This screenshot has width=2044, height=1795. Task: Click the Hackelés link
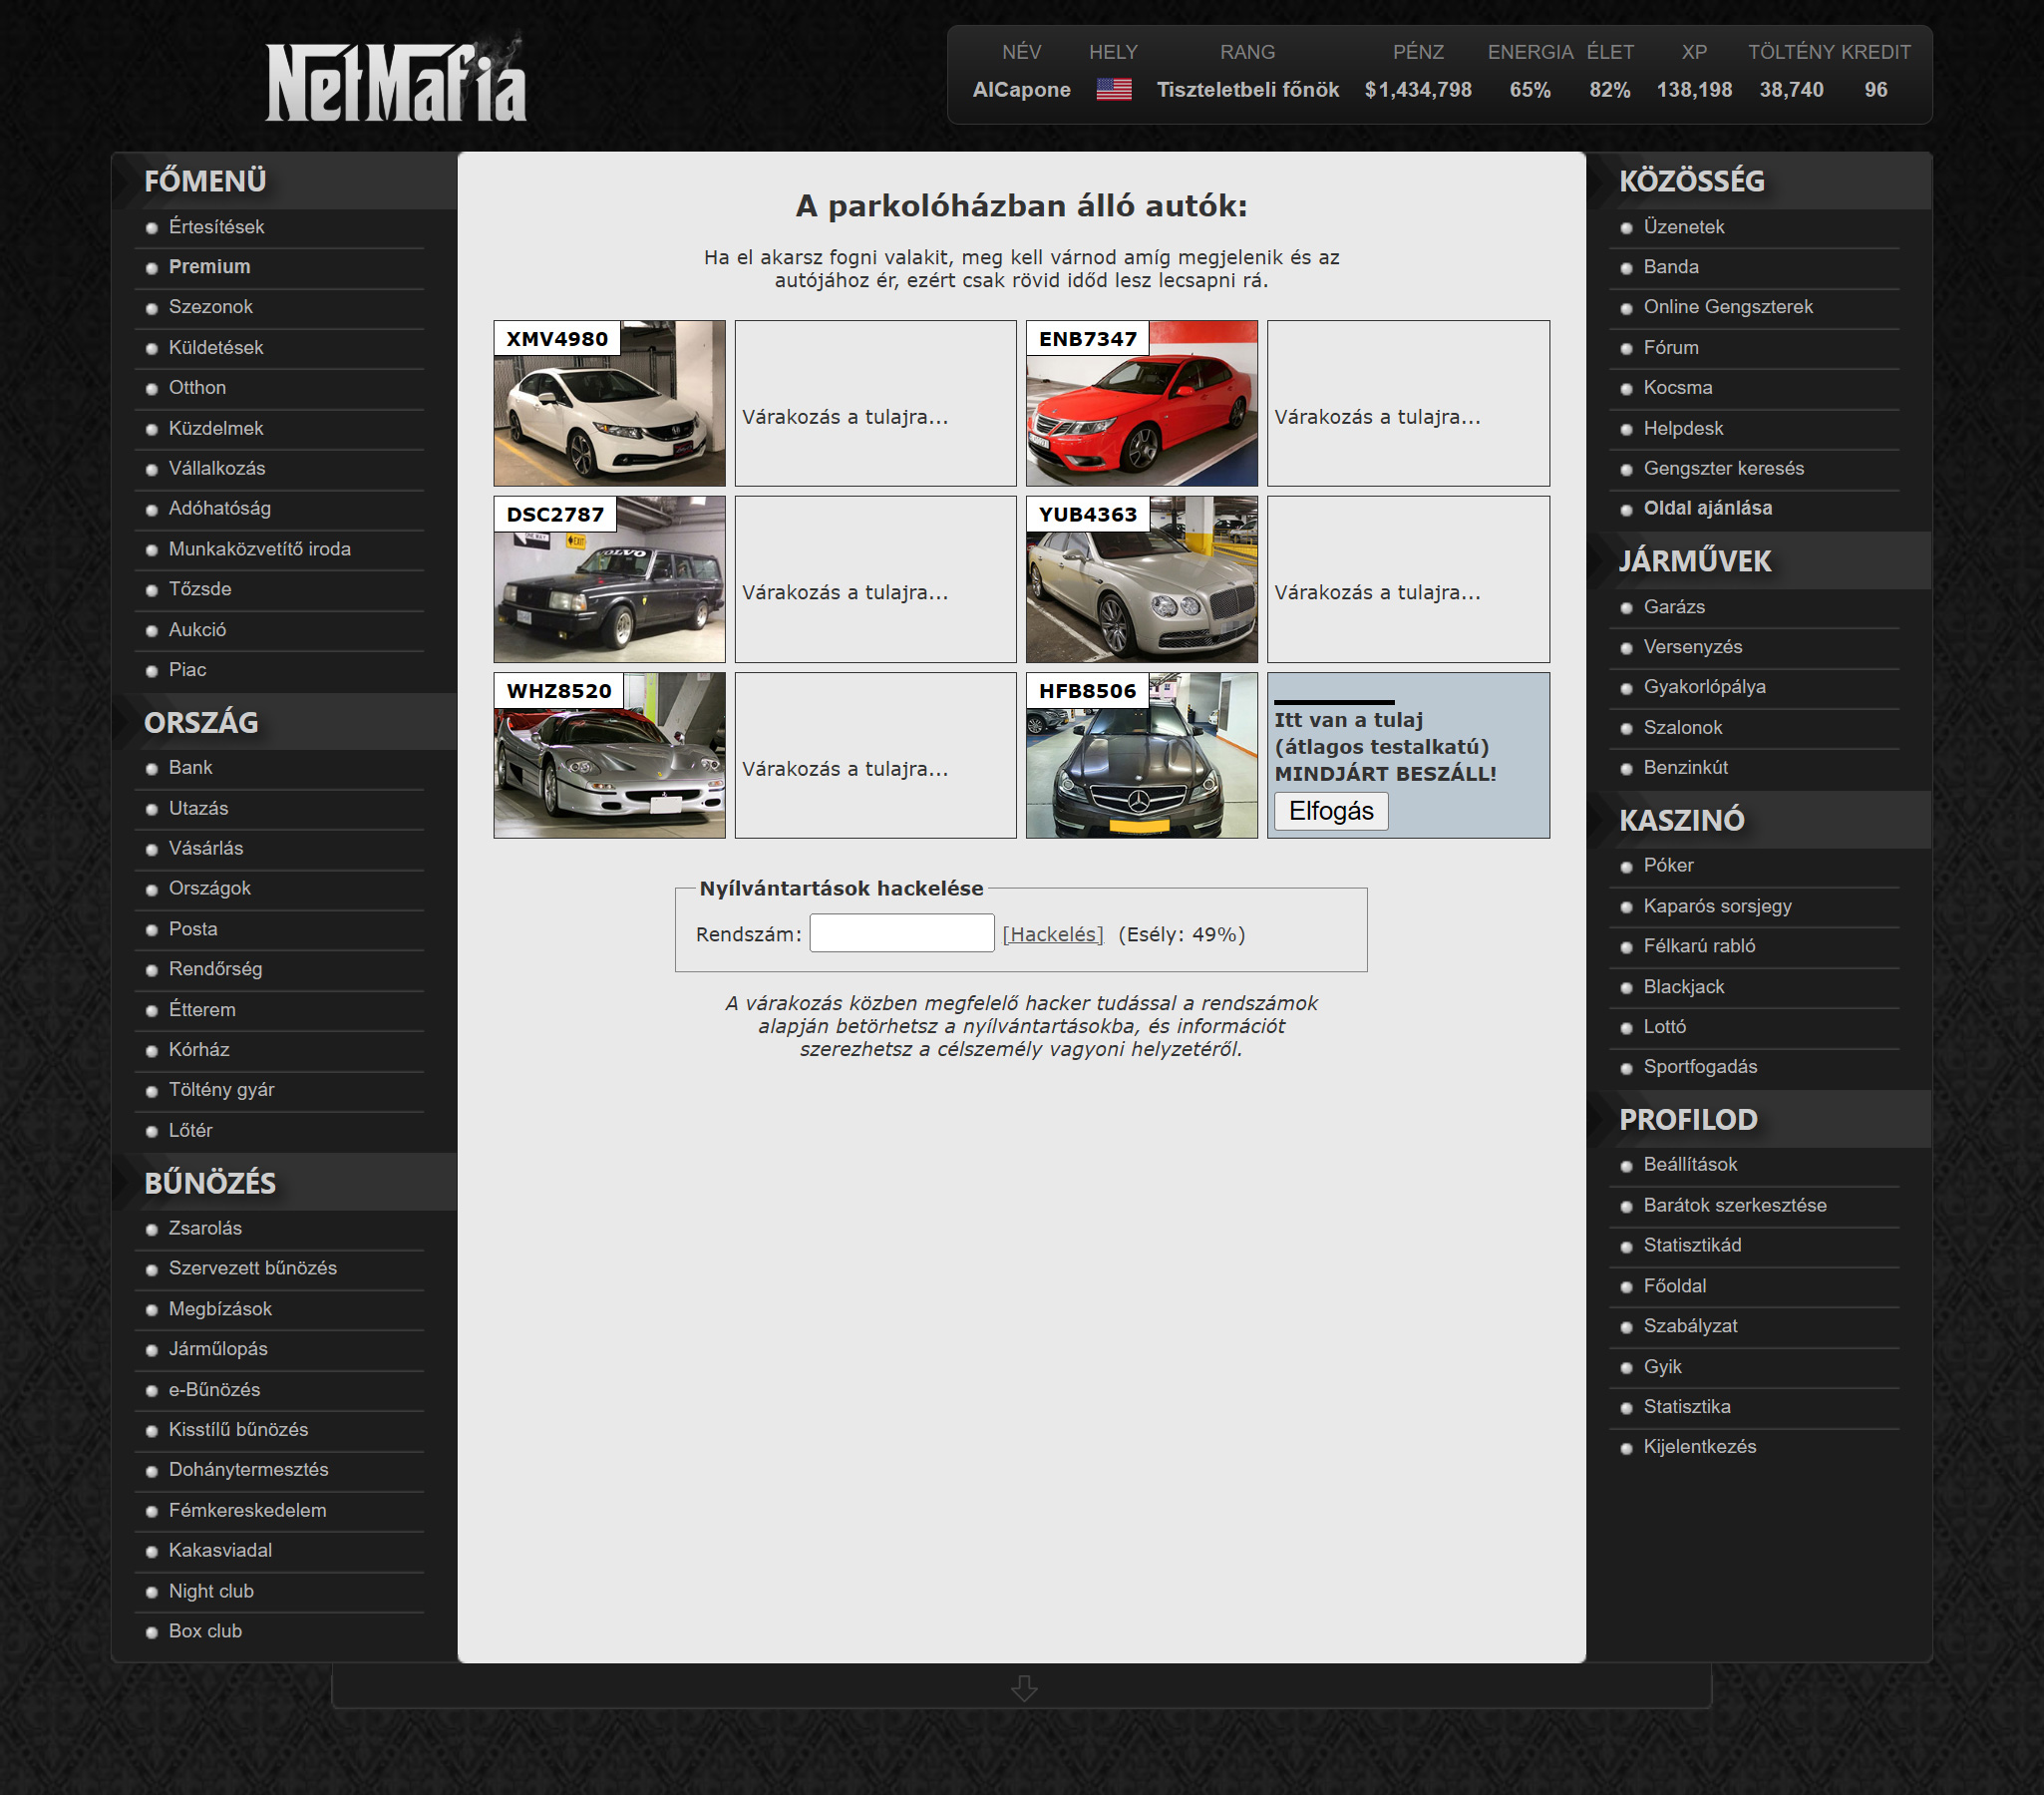(1052, 934)
